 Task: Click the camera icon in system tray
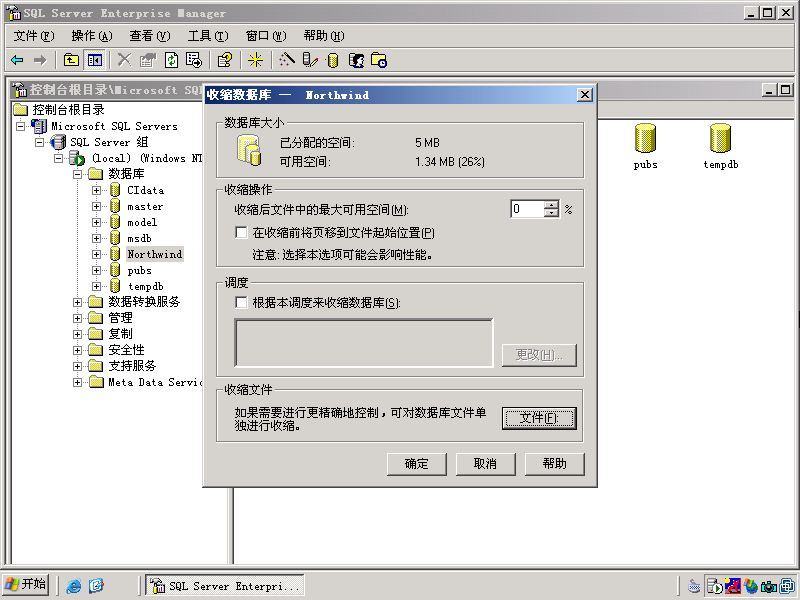point(768,586)
